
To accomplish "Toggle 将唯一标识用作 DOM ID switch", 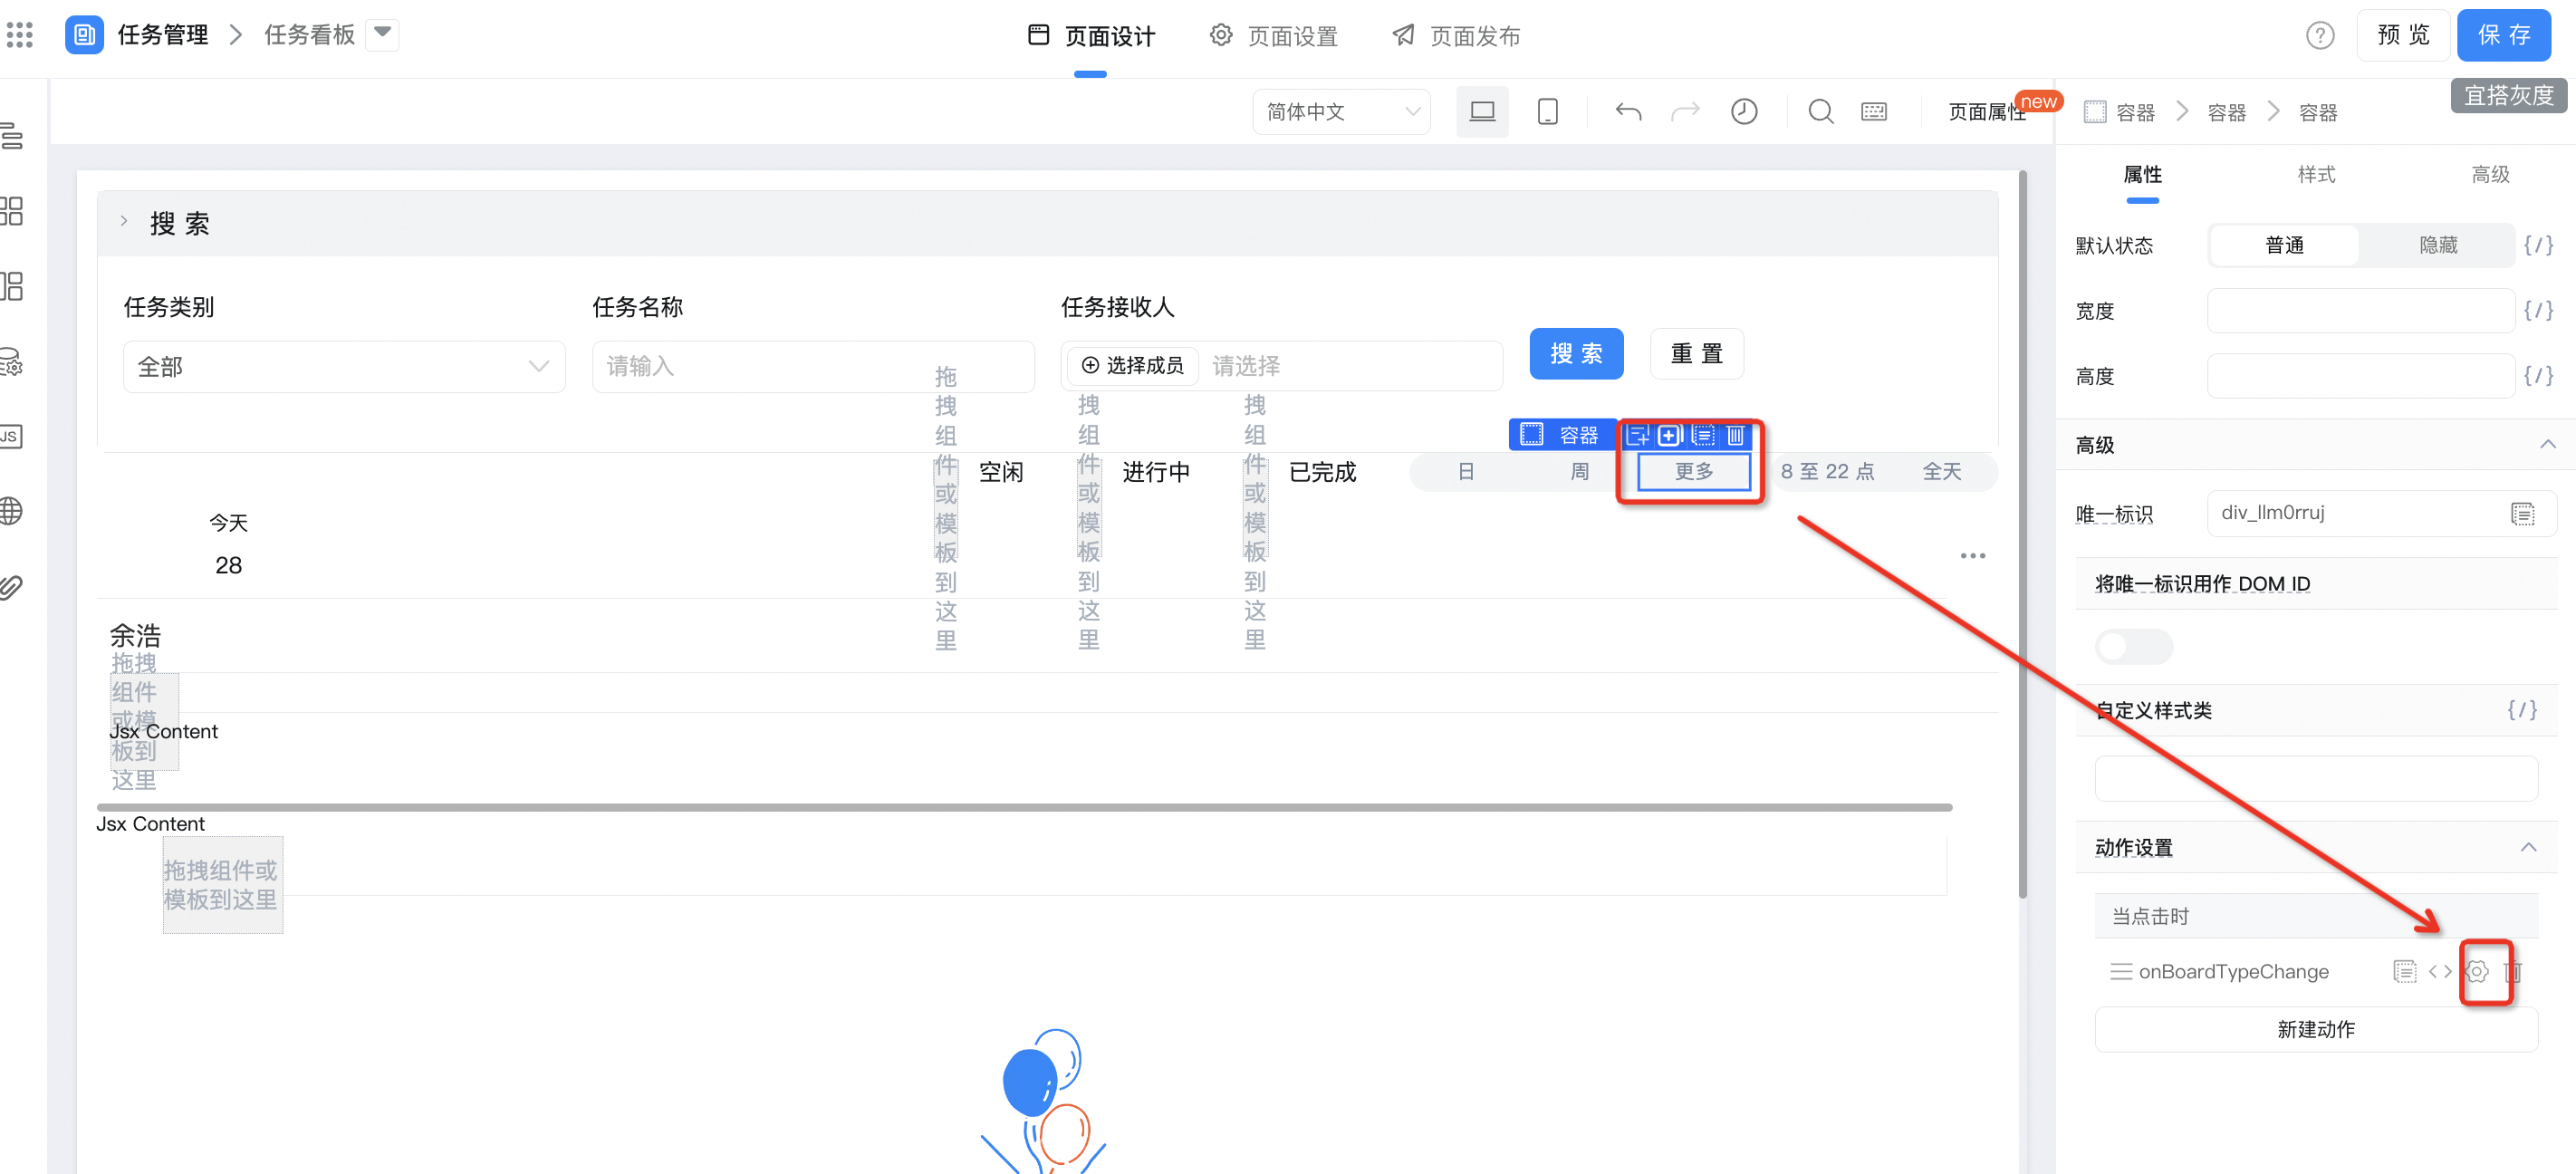I will (x=2134, y=647).
